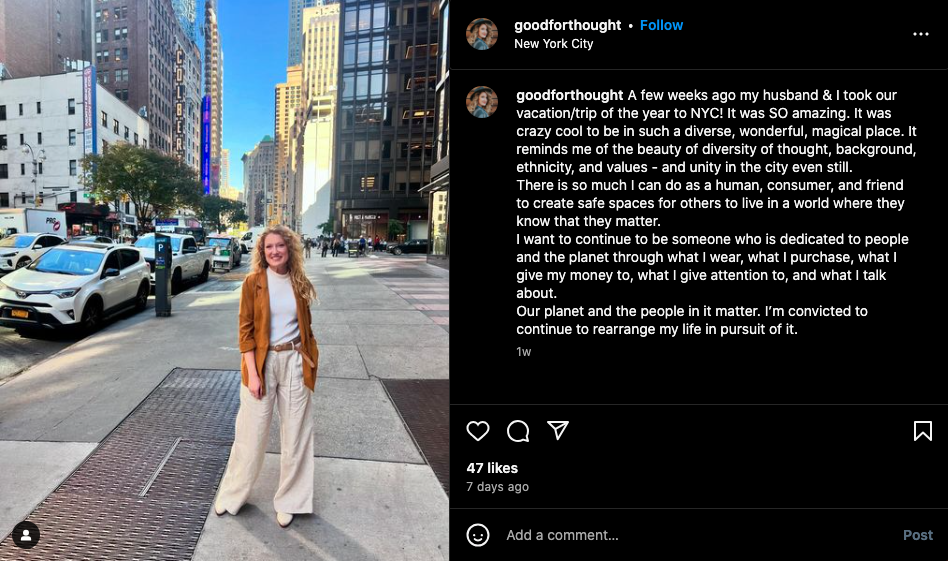Open emoji picker next to comment field
The image size is (948, 561).
[x=478, y=535]
